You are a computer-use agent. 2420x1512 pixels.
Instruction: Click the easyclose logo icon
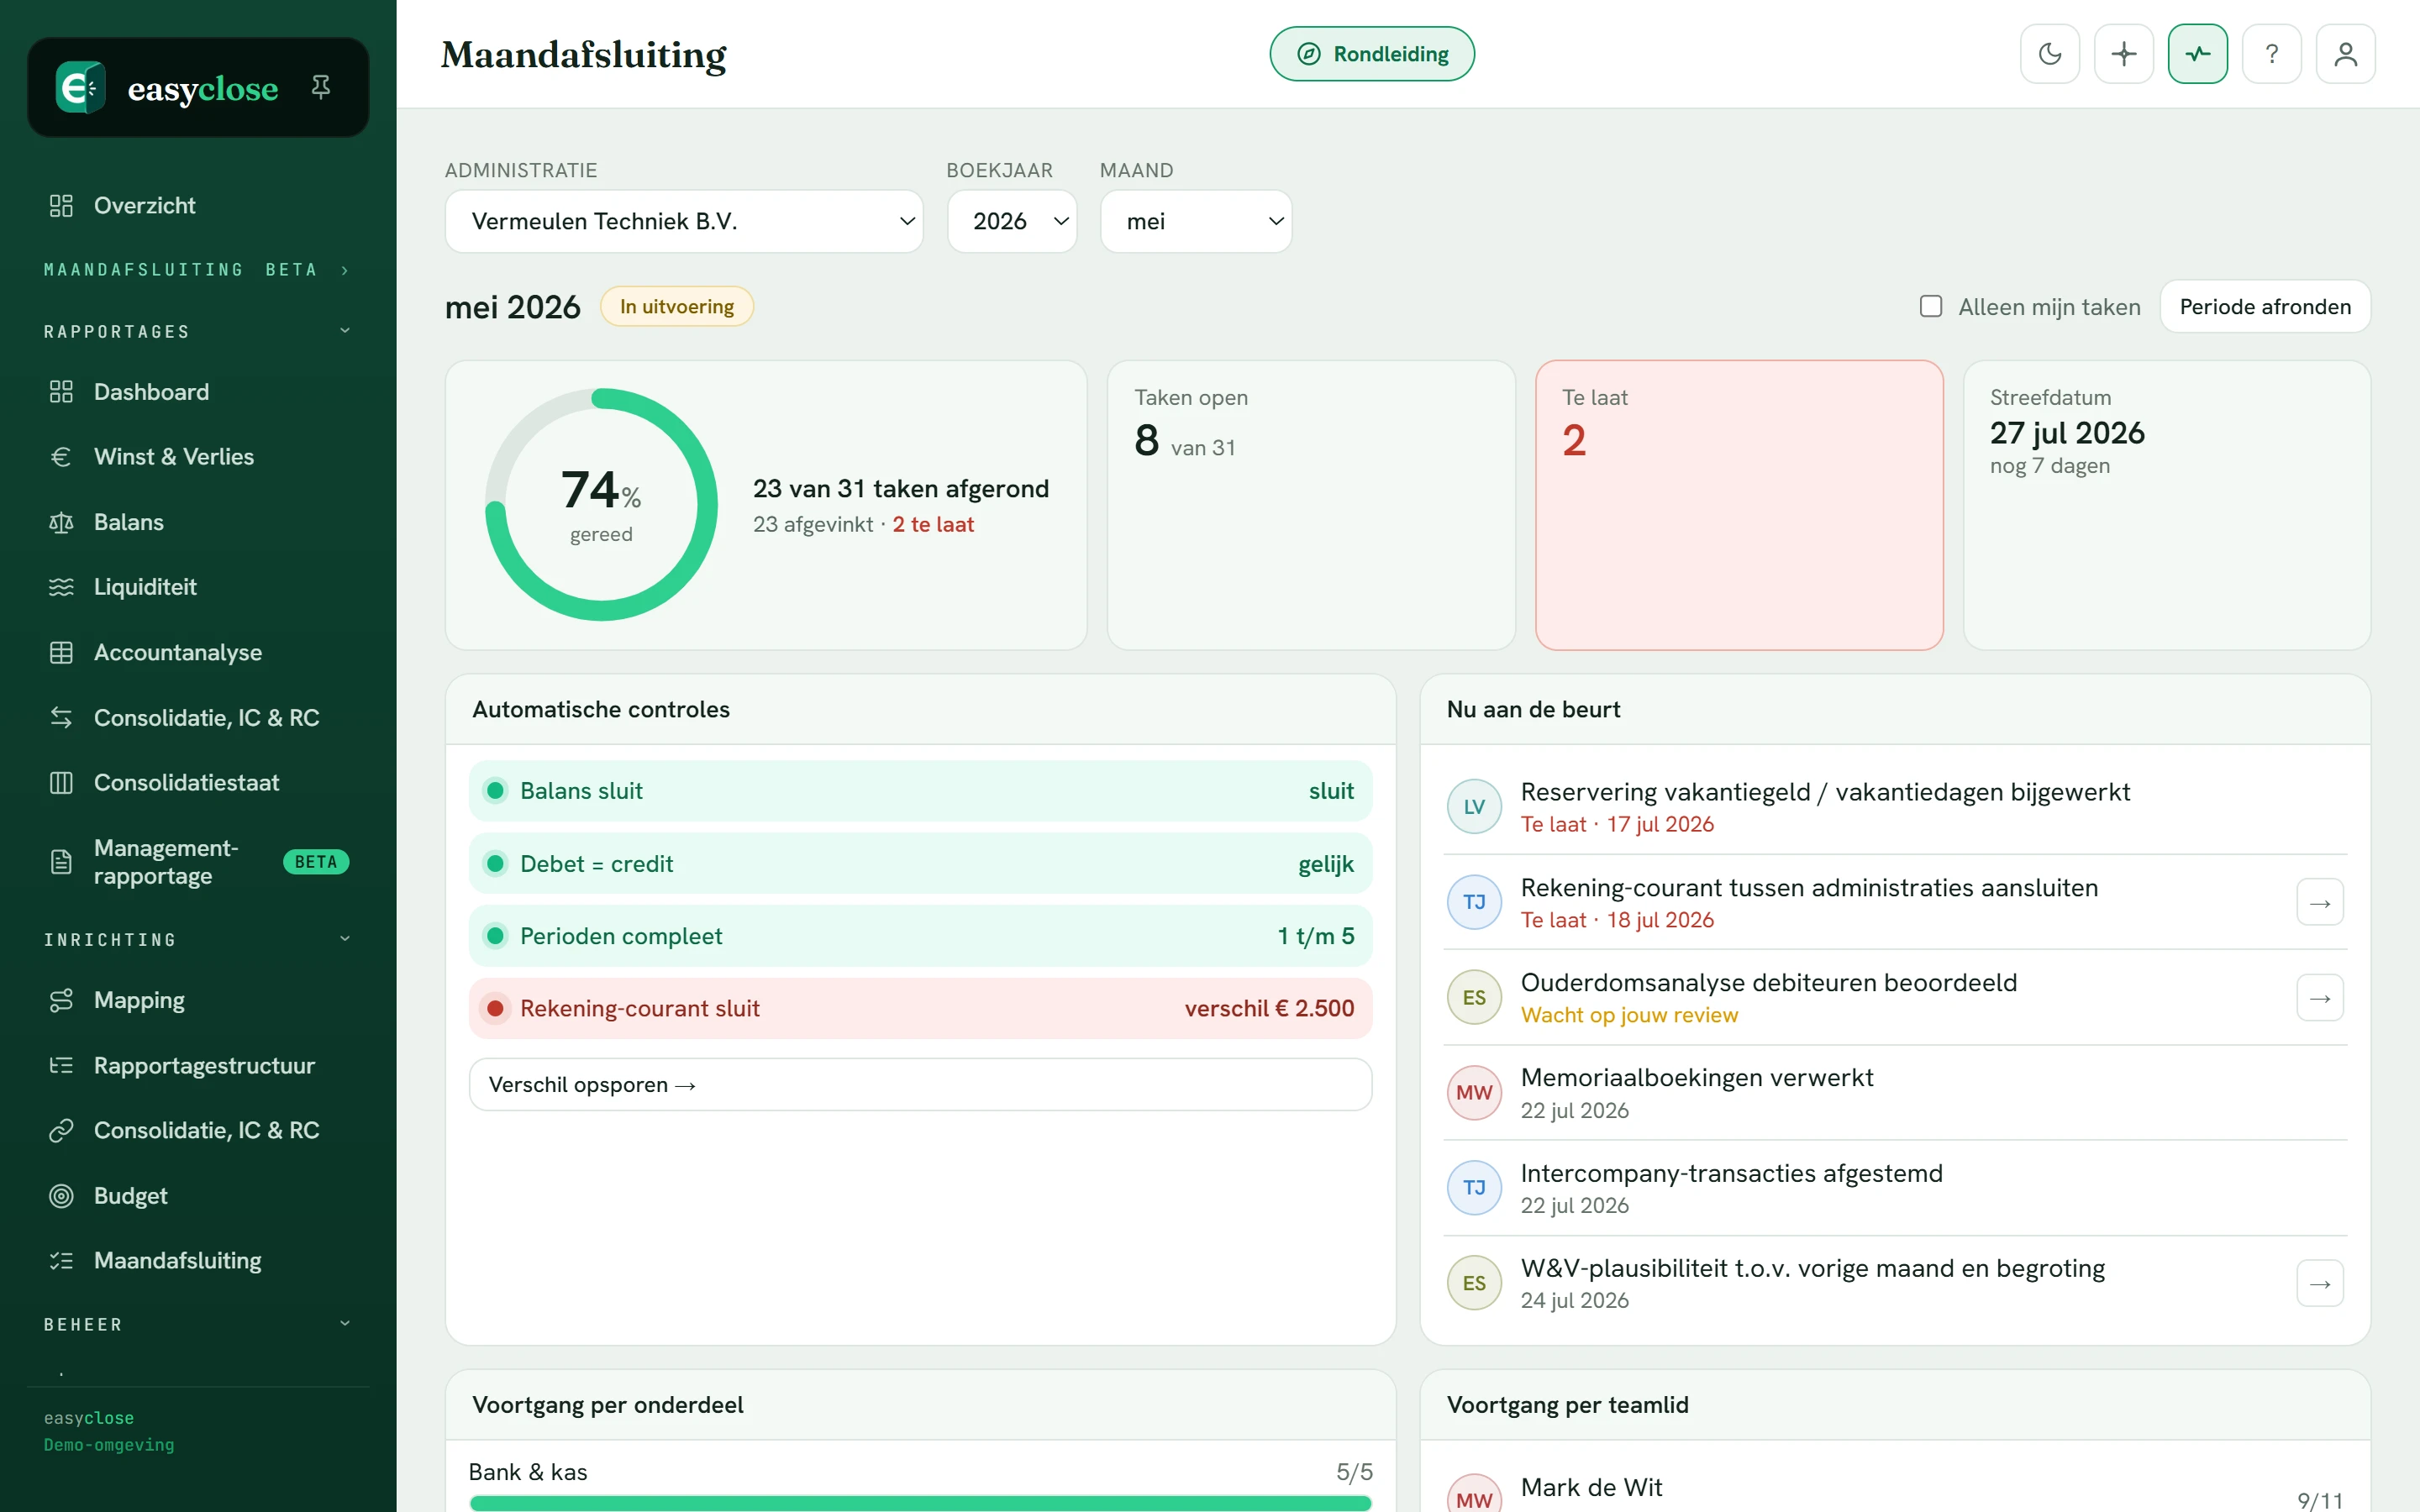(x=80, y=88)
